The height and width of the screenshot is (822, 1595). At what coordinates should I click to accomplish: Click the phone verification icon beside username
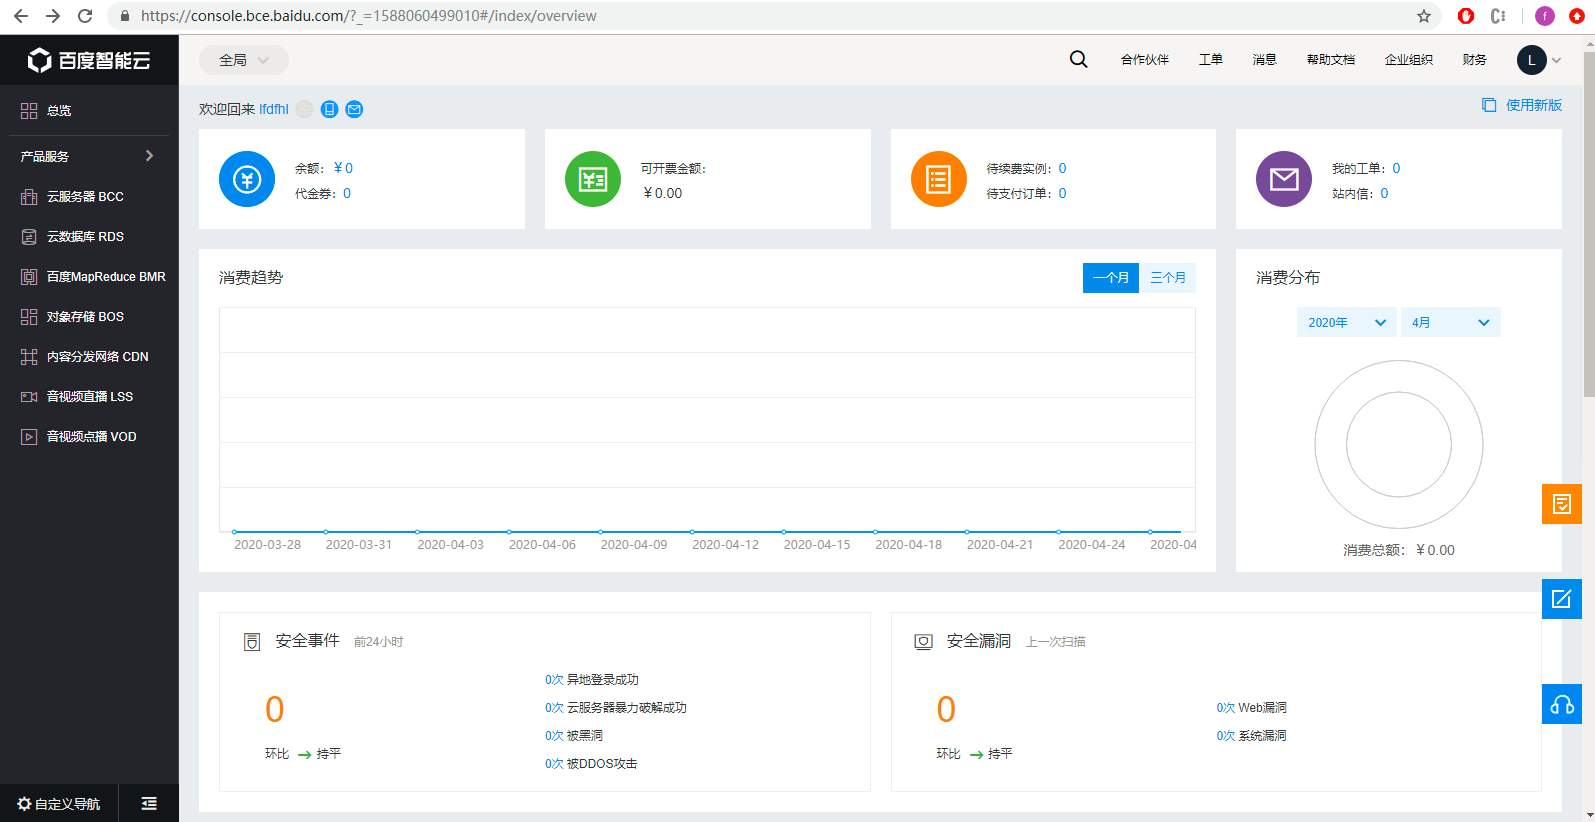coord(329,109)
